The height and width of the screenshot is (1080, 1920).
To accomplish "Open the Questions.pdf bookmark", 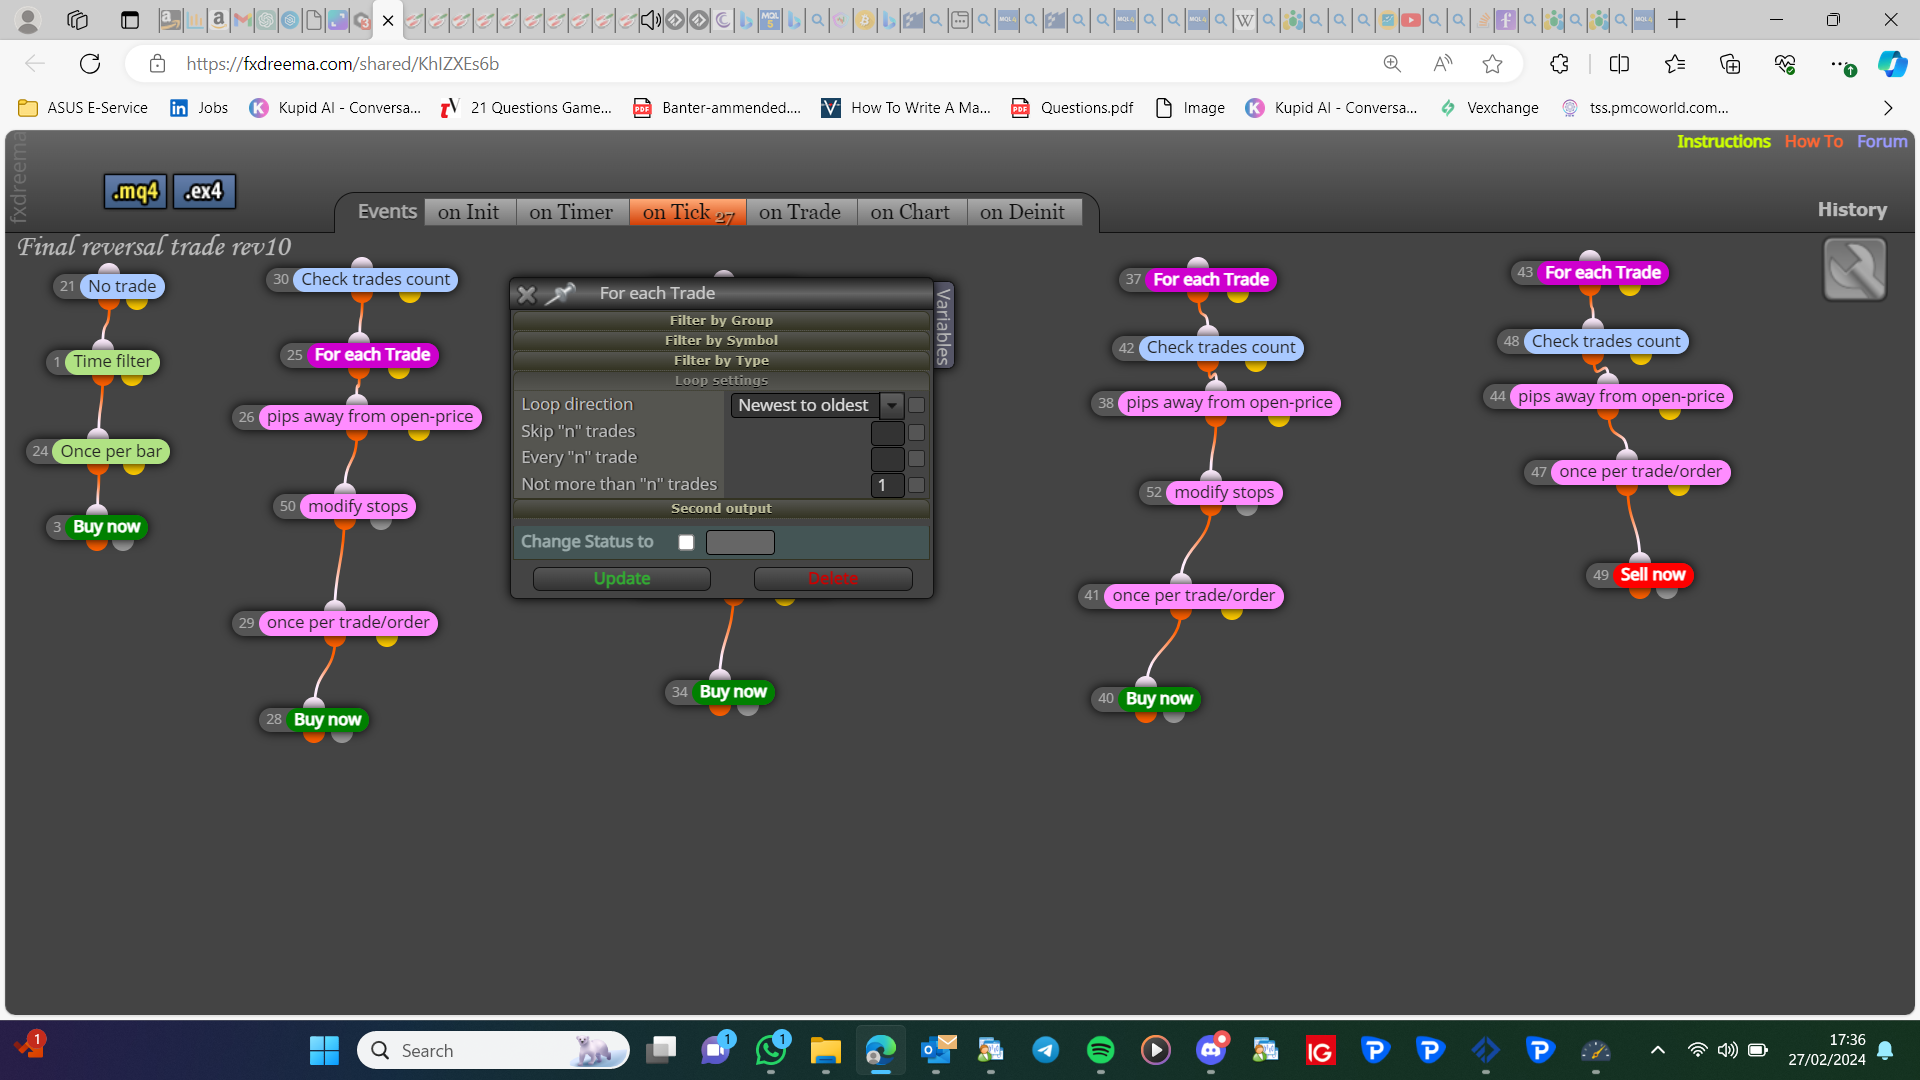I will point(1072,108).
